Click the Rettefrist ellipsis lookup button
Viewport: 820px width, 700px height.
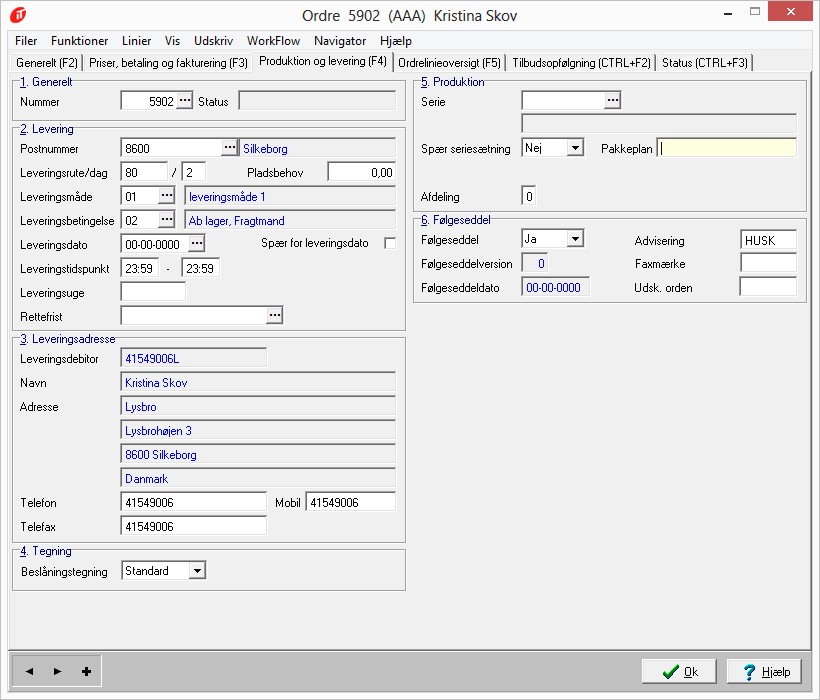275,316
